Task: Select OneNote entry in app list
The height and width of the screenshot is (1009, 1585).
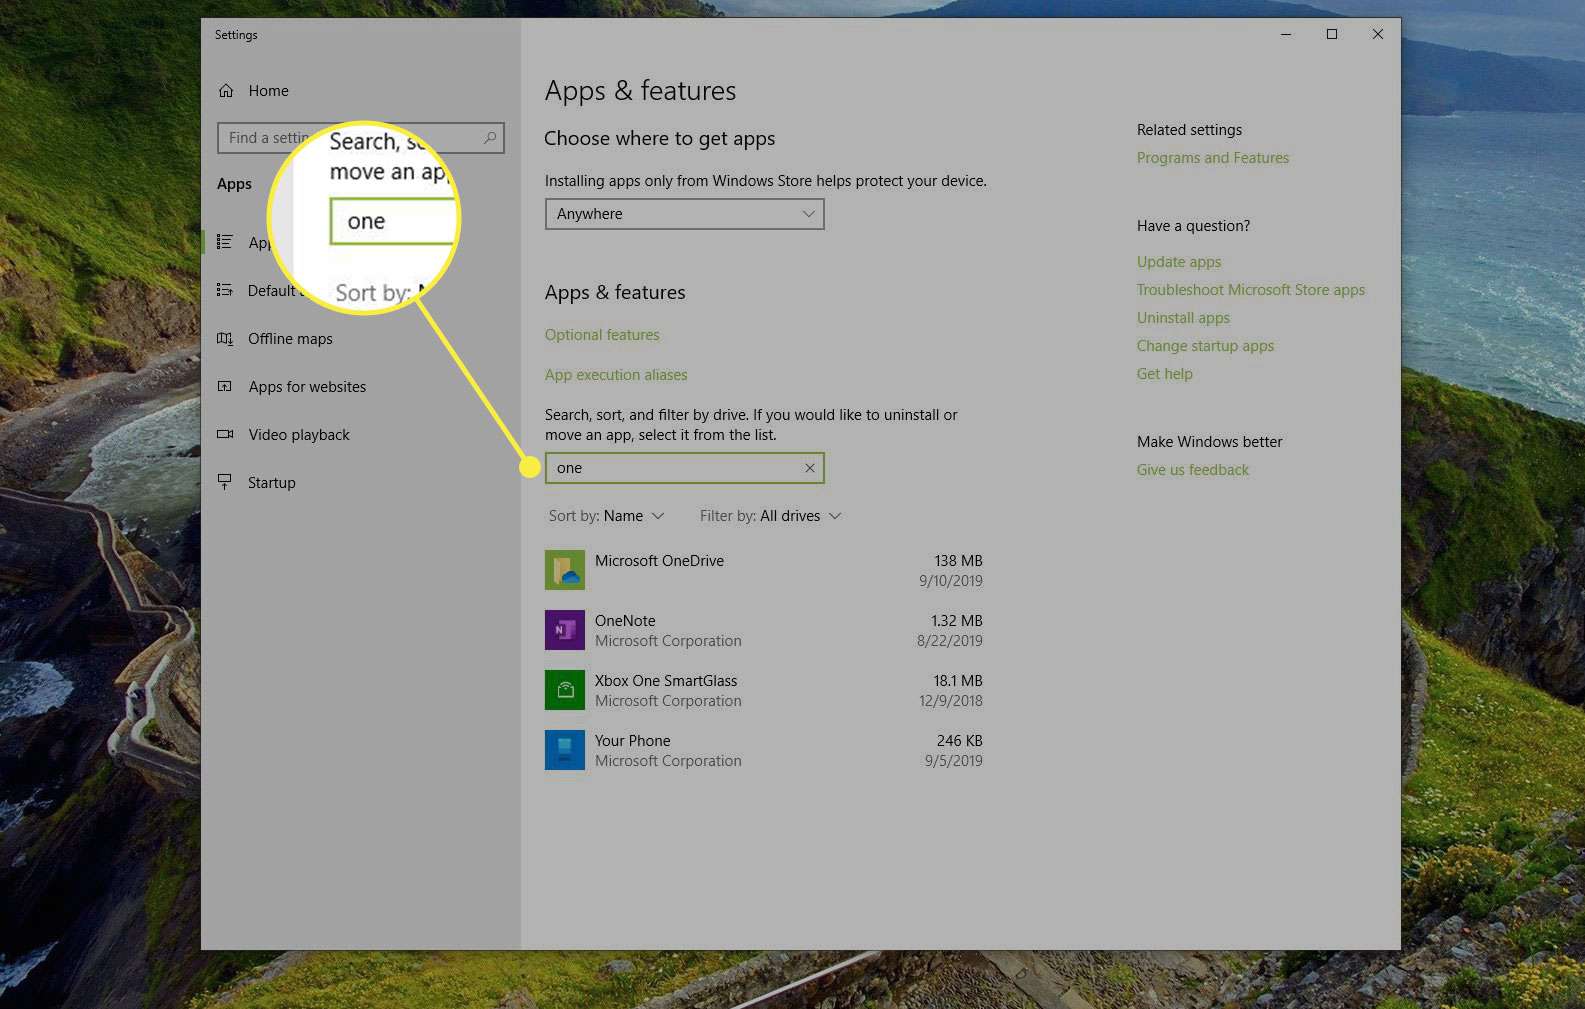Action: click(x=764, y=630)
